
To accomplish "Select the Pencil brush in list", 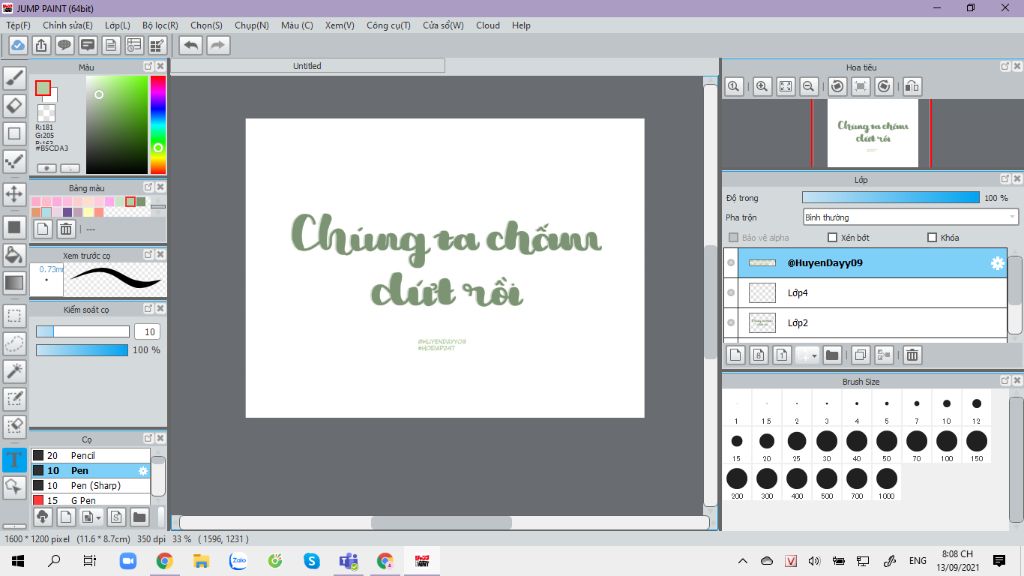I will tap(91, 455).
